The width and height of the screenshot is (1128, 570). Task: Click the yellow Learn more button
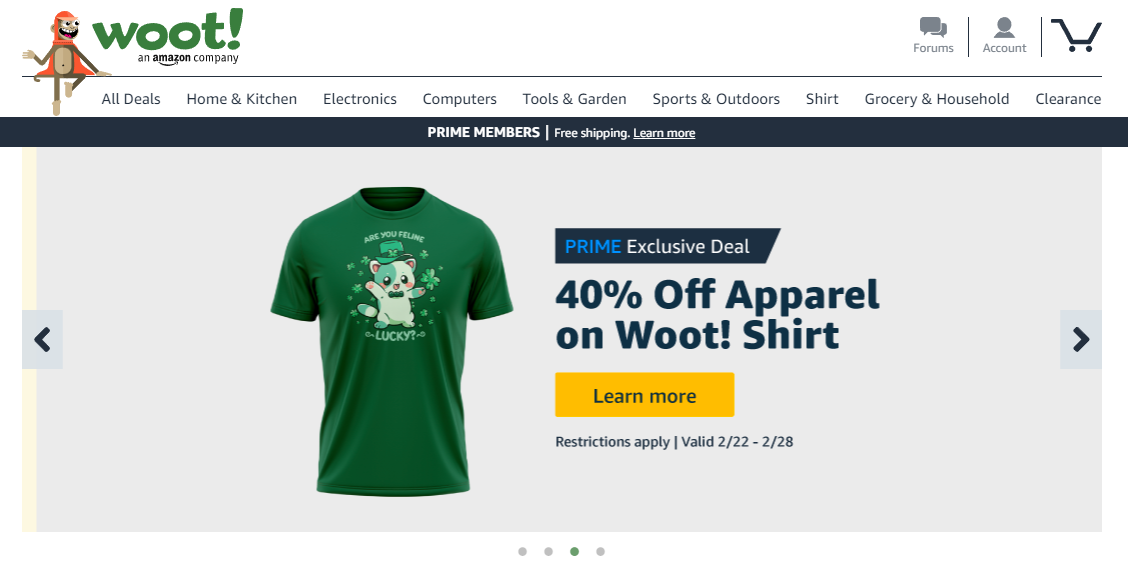click(645, 395)
